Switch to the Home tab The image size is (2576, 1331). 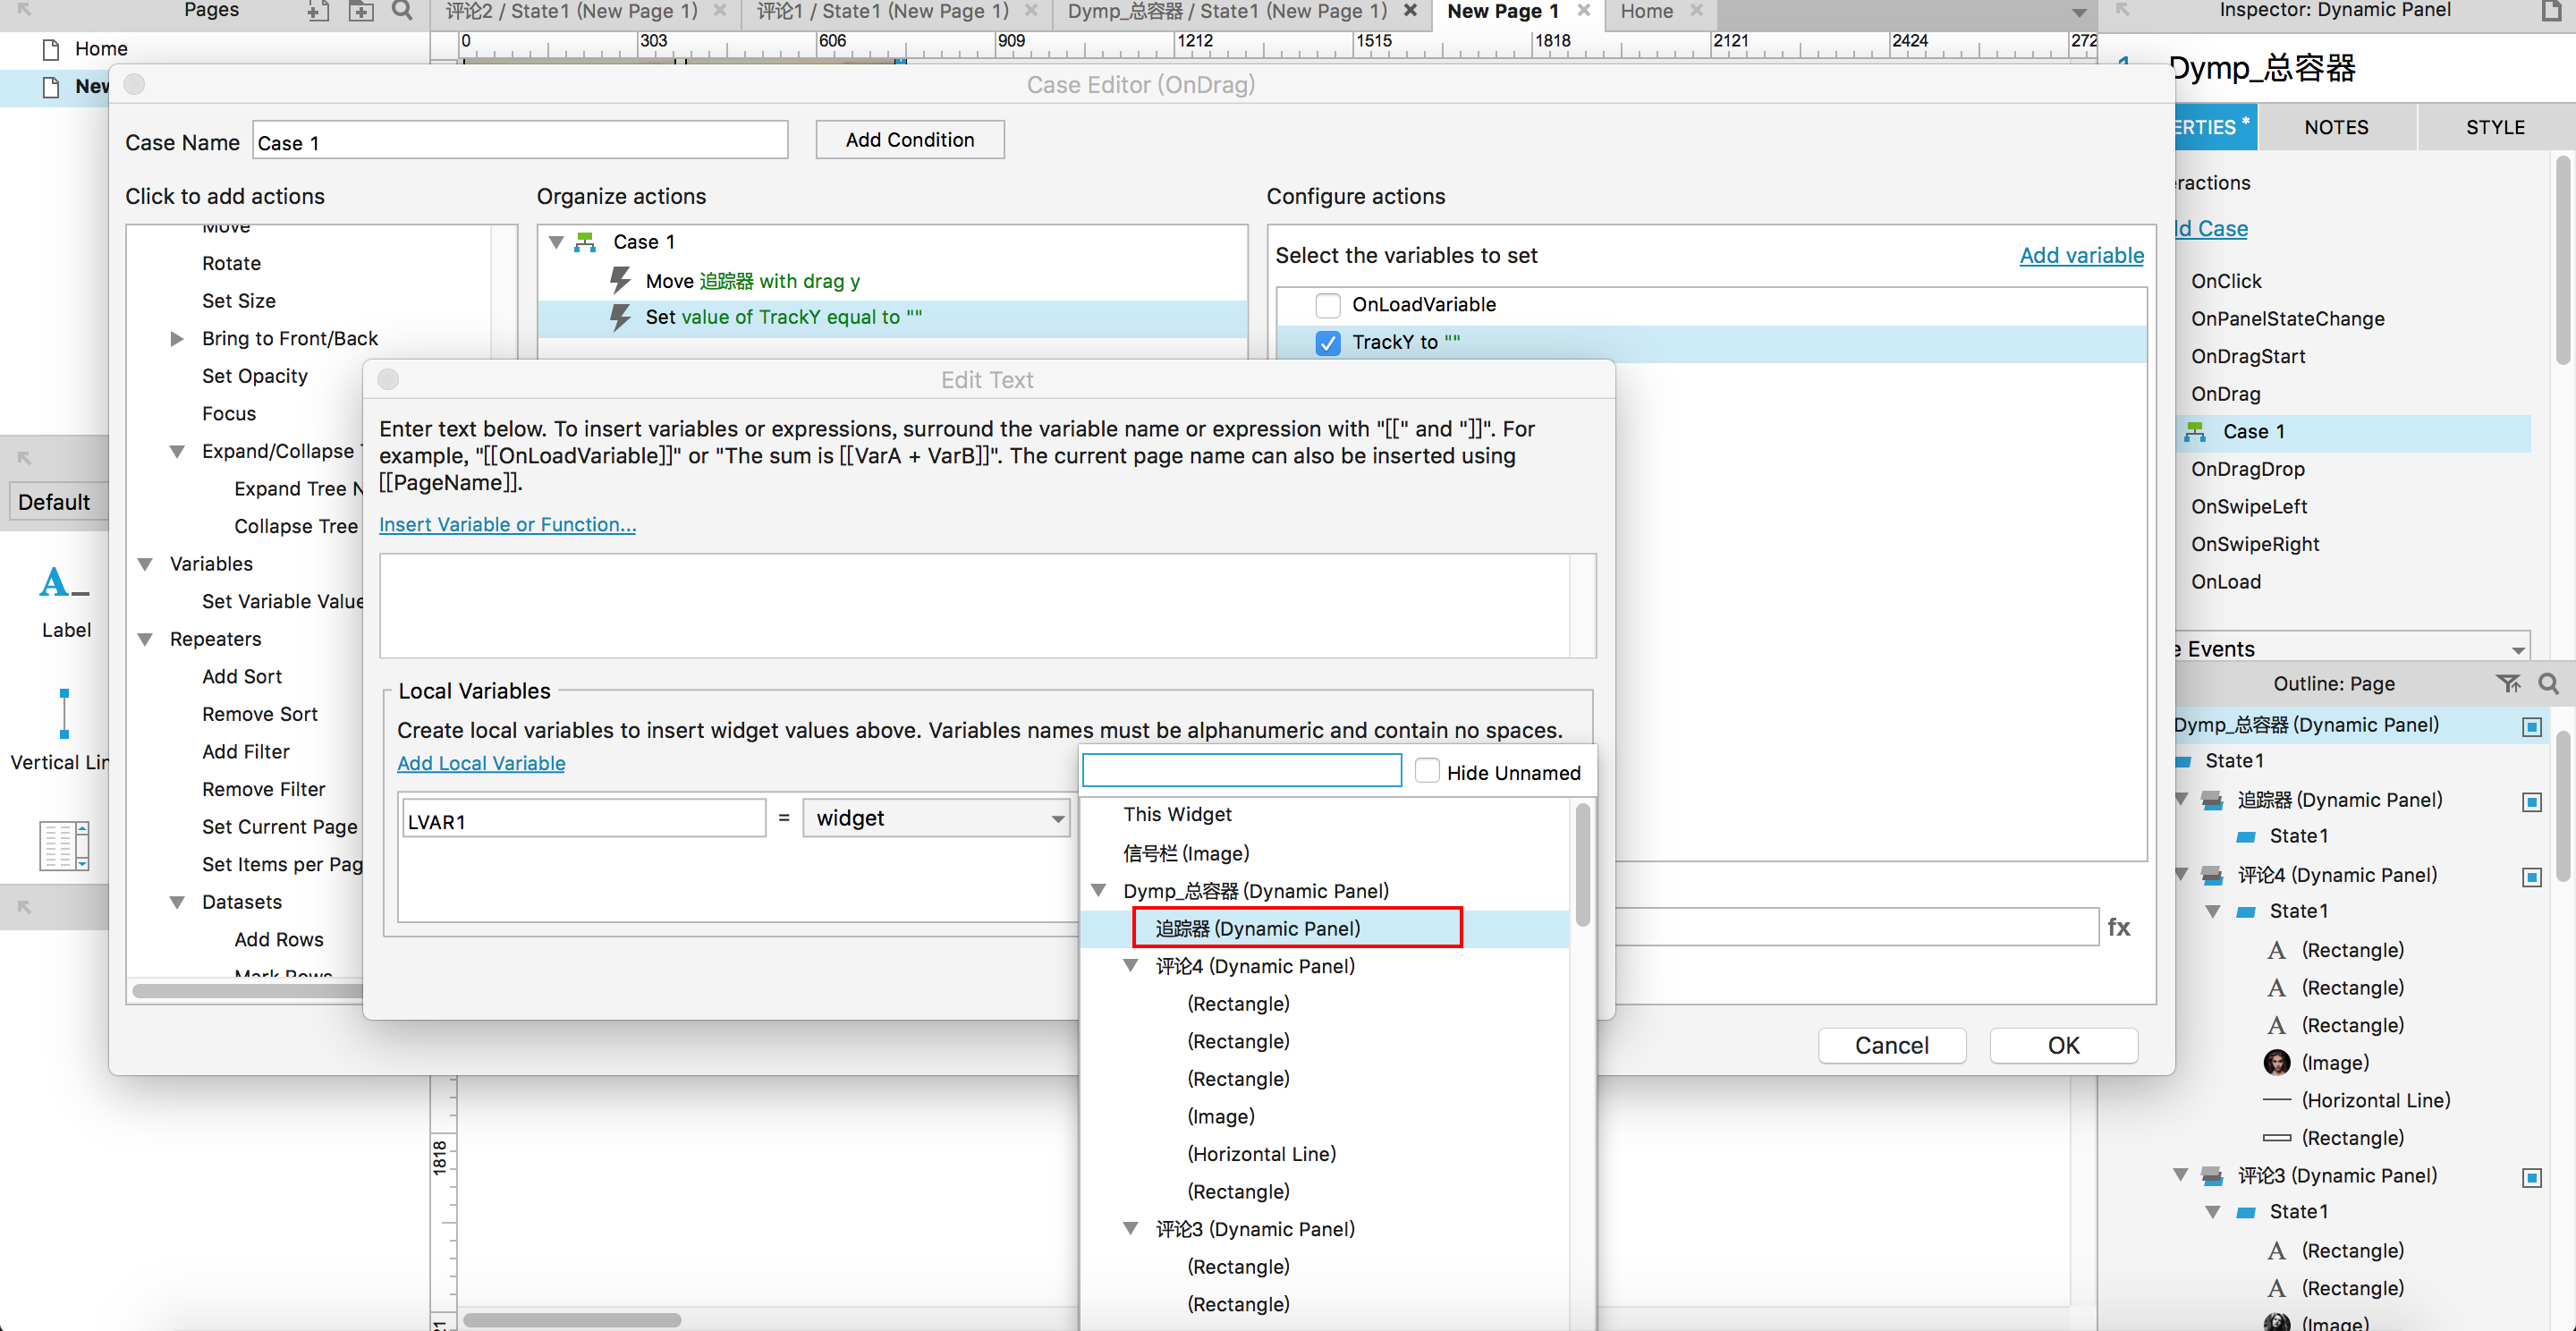[x=1646, y=11]
